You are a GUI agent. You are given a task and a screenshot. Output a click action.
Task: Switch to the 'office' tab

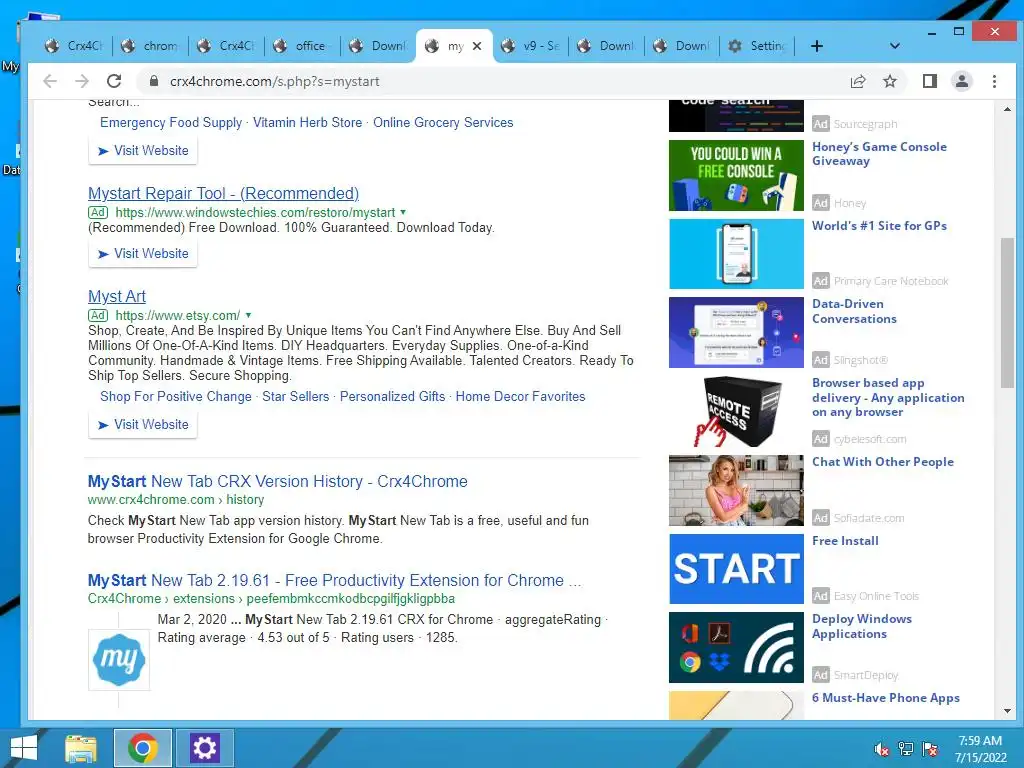pos(302,46)
